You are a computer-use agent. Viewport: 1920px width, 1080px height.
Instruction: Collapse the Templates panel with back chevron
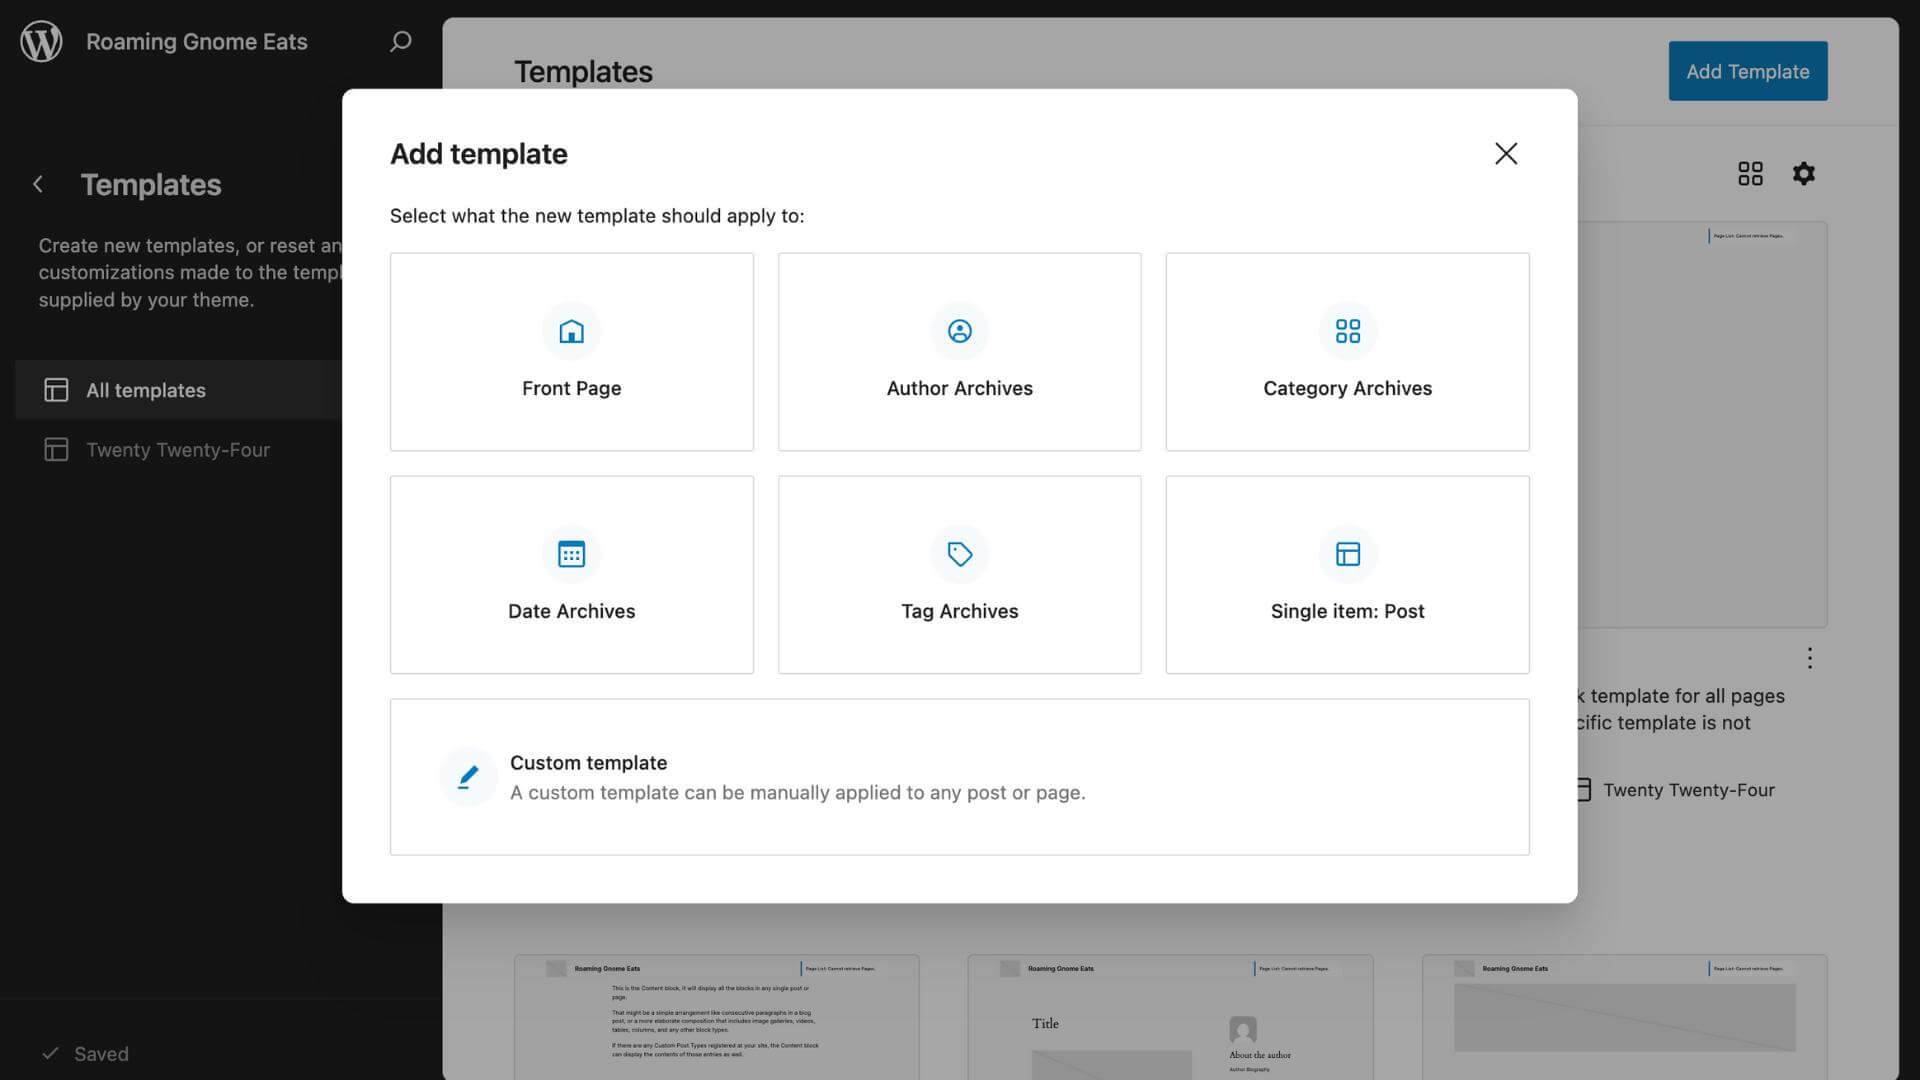point(37,184)
